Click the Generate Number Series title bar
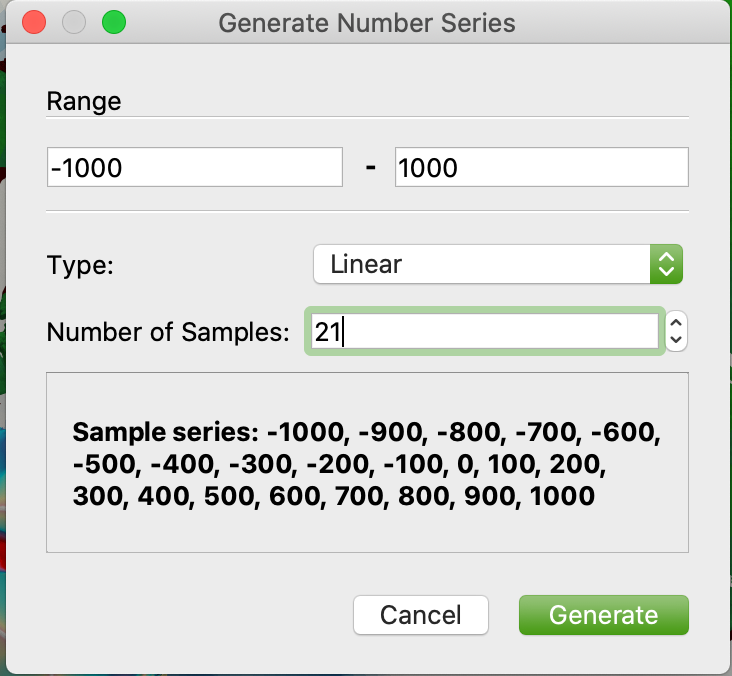This screenshot has width=732, height=676. click(367, 23)
